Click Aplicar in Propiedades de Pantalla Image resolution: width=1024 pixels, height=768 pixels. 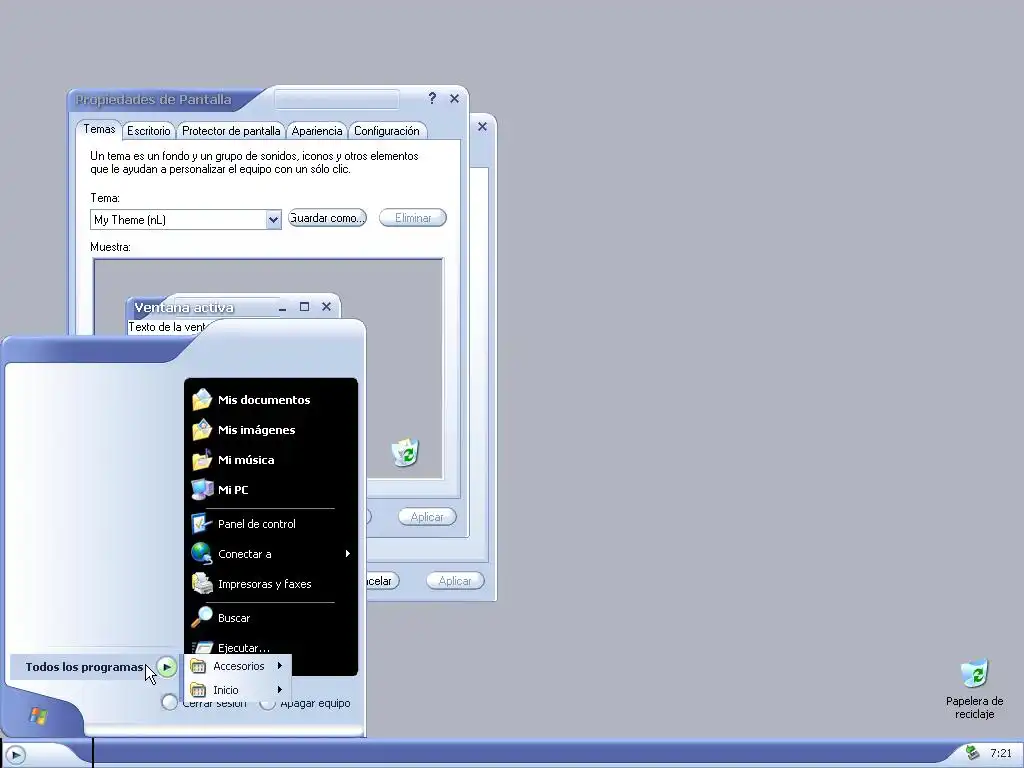click(427, 517)
